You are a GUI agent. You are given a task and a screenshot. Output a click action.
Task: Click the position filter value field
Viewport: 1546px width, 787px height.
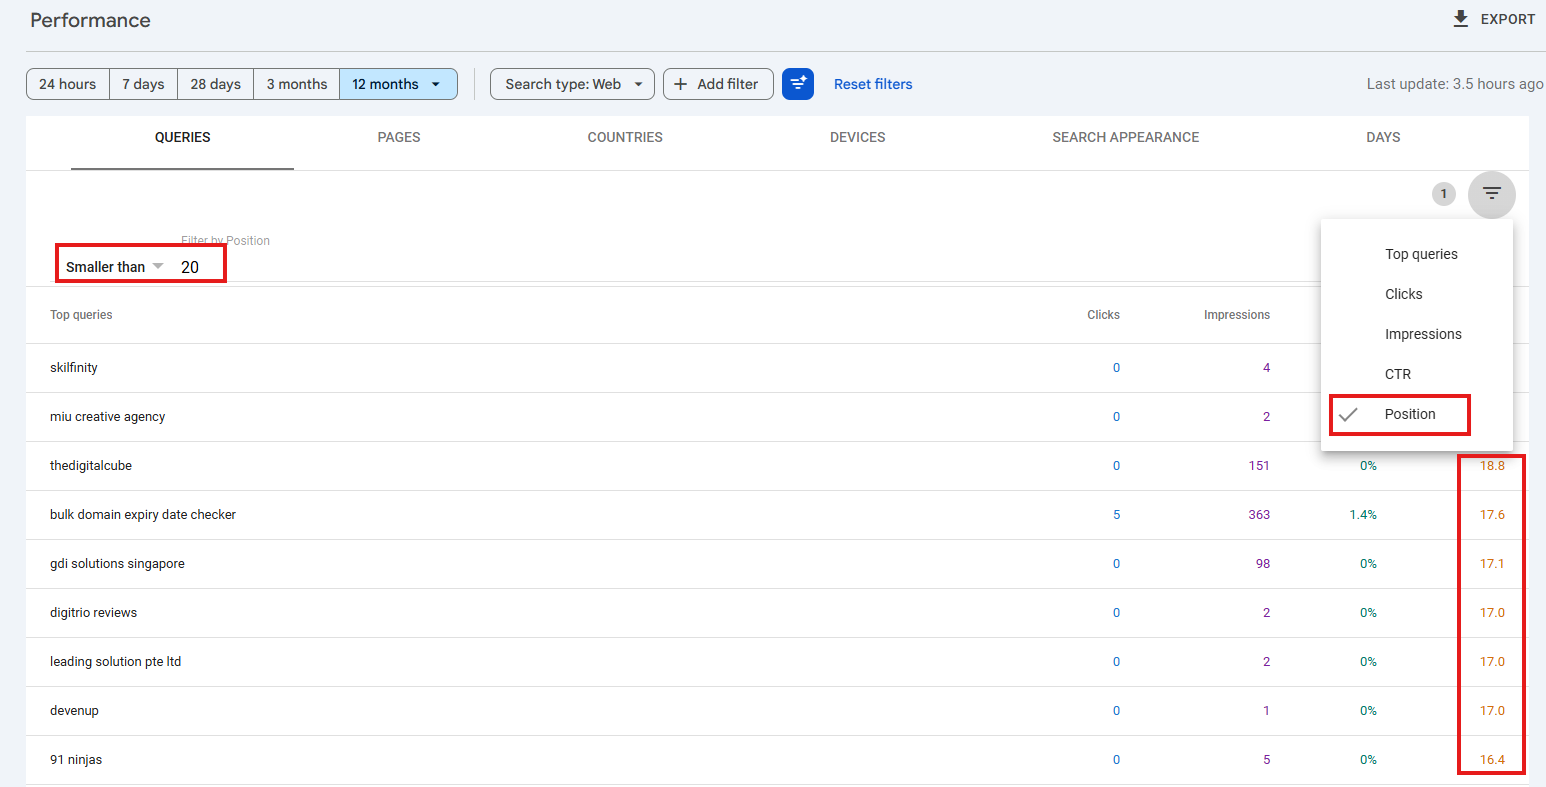coord(195,267)
